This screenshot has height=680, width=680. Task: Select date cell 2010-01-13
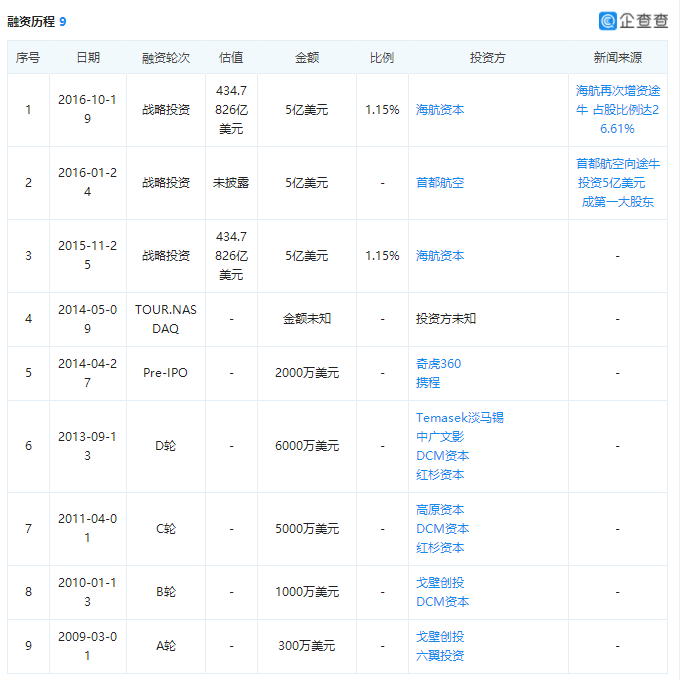(88, 592)
